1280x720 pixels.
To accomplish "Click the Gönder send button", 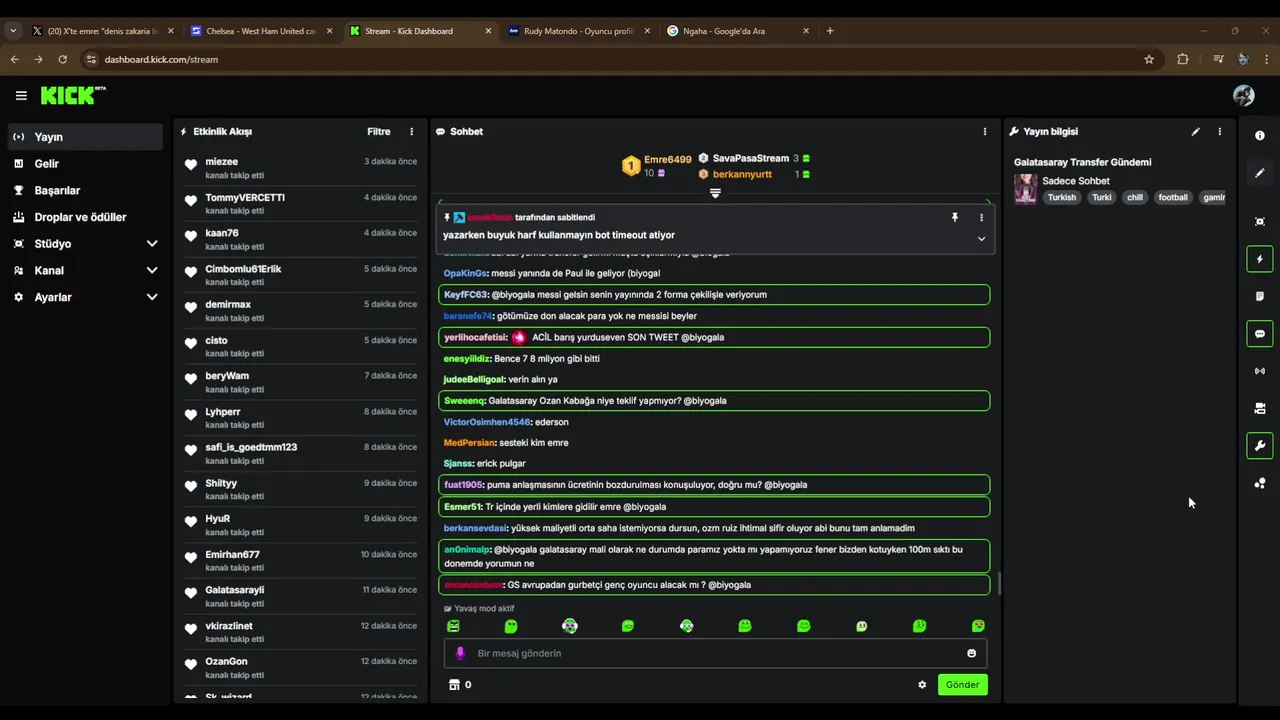I will (x=963, y=685).
